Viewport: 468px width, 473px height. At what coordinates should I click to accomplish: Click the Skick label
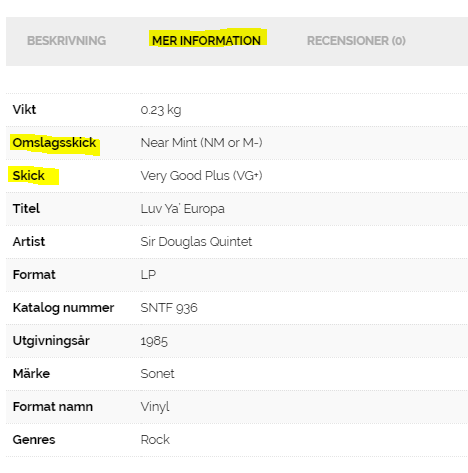[28, 176]
